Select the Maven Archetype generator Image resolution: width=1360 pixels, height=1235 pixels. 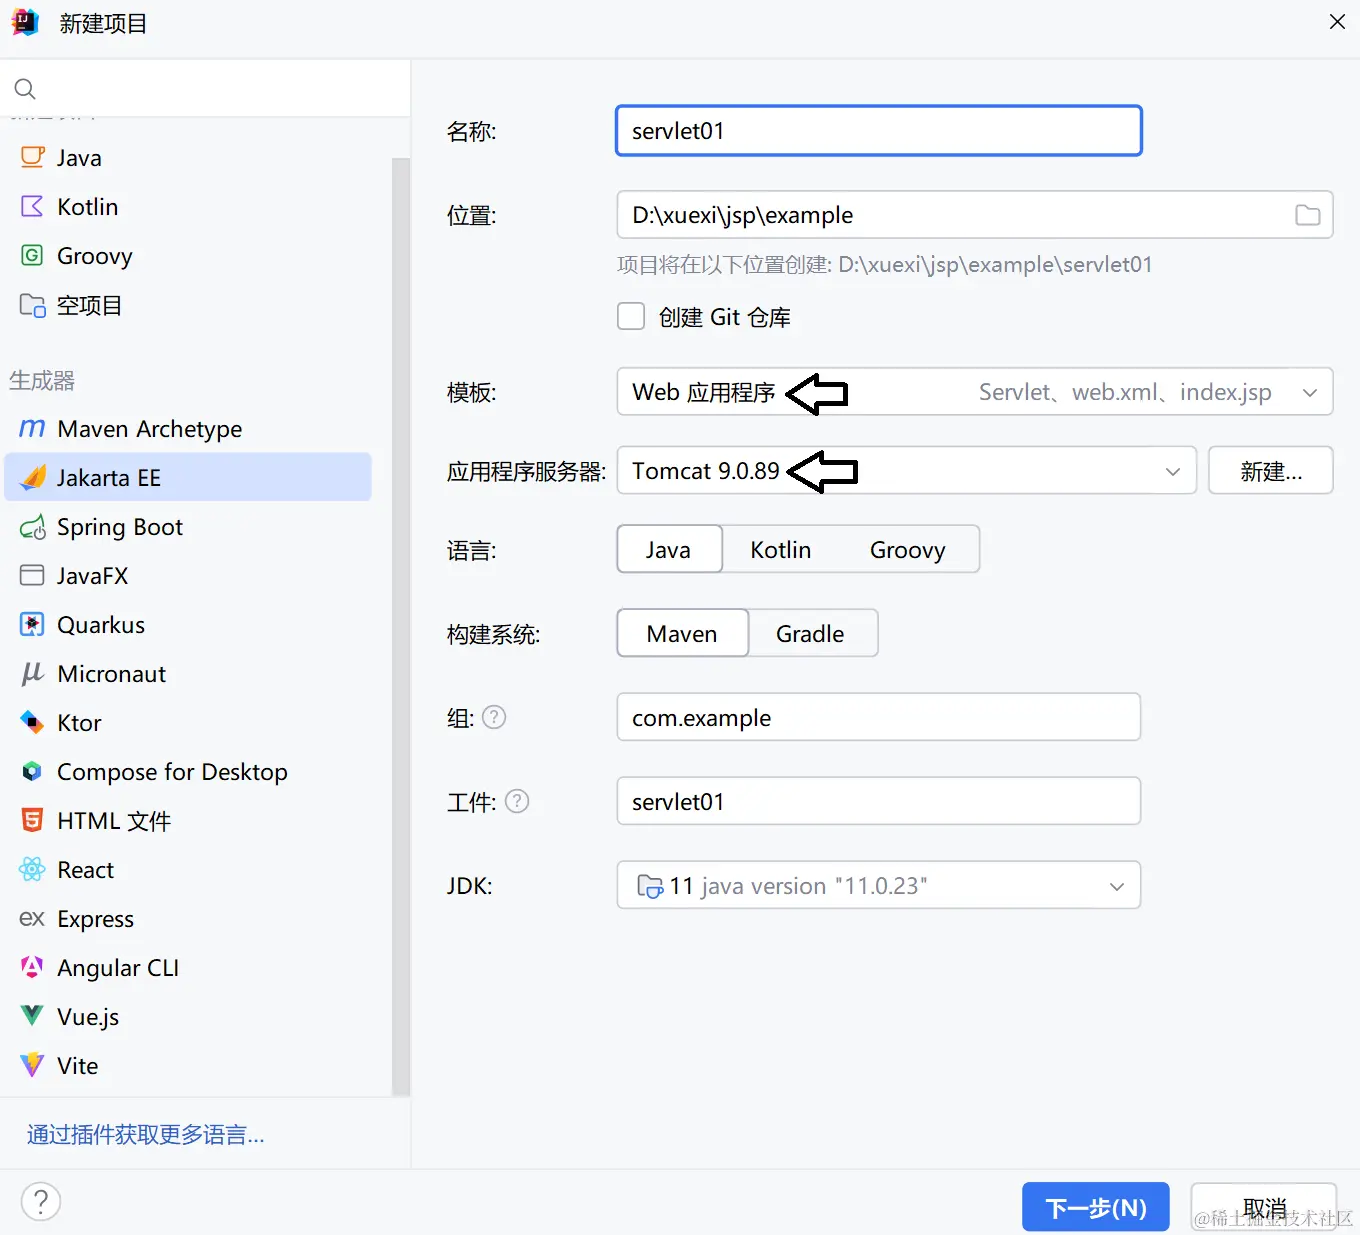[148, 428]
